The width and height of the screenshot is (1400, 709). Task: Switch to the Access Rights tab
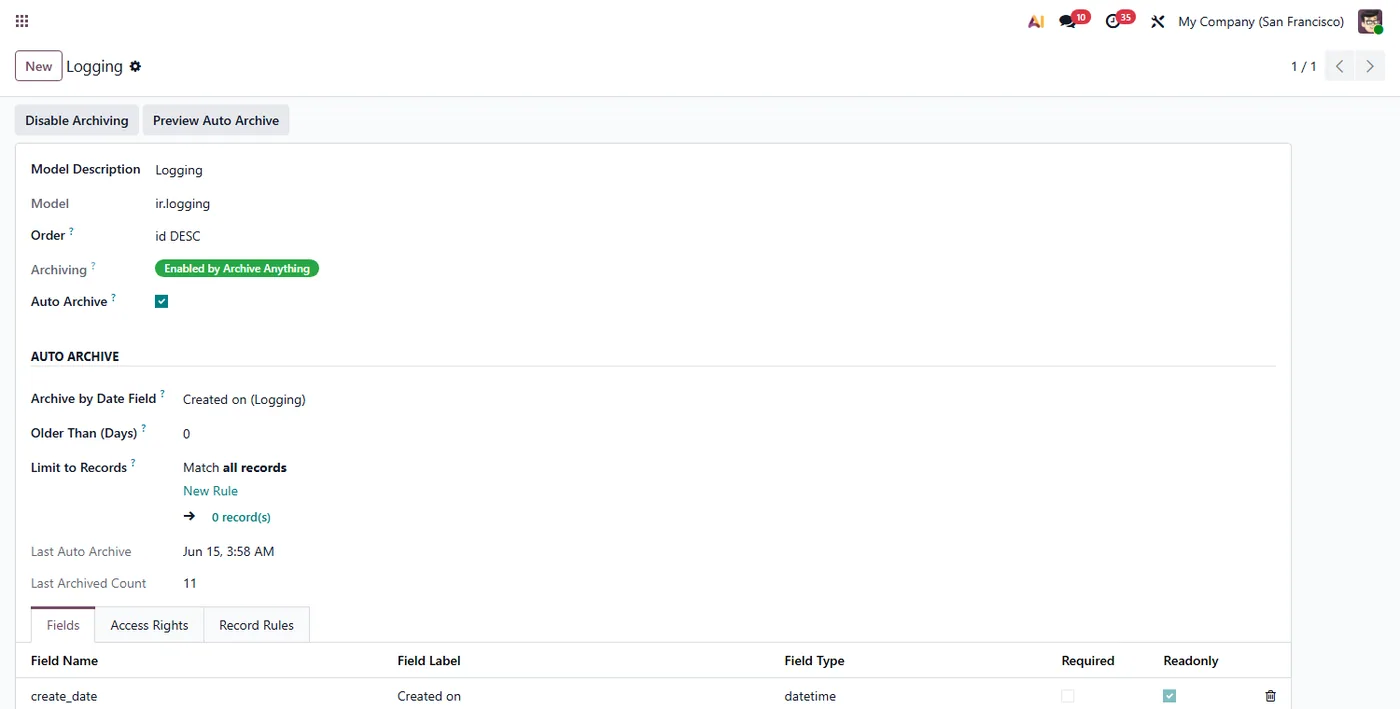pos(149,625)
